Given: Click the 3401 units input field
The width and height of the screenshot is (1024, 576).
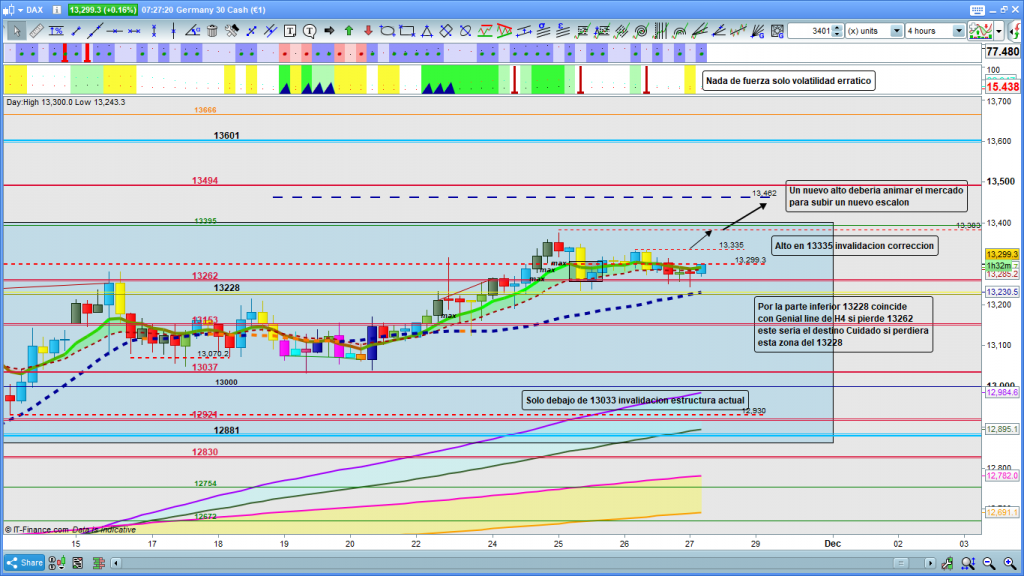Looking at the screenshot, I should click(x=810, y=31).
